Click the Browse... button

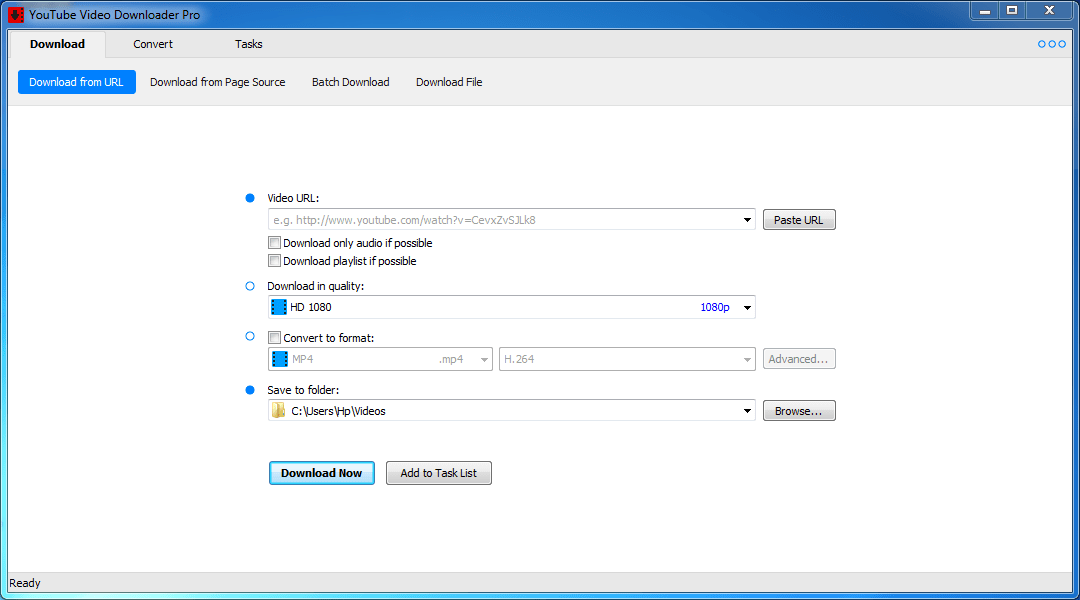click(799, 411)
